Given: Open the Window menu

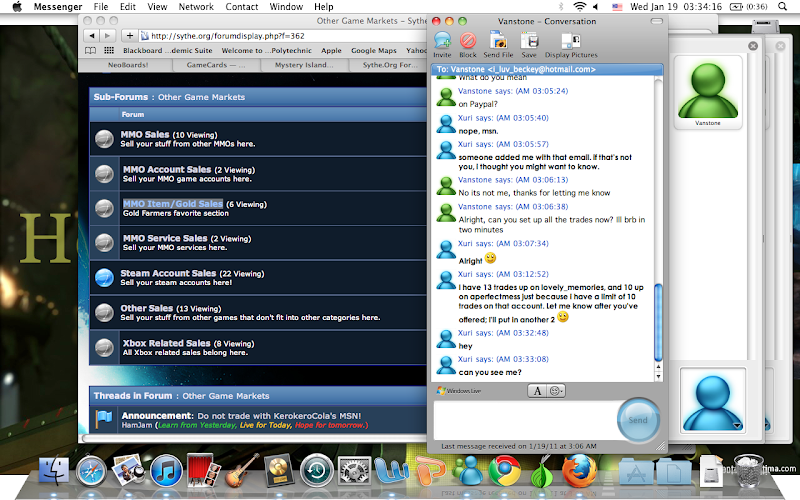Looking at the screenshot, I should point(286,7).
